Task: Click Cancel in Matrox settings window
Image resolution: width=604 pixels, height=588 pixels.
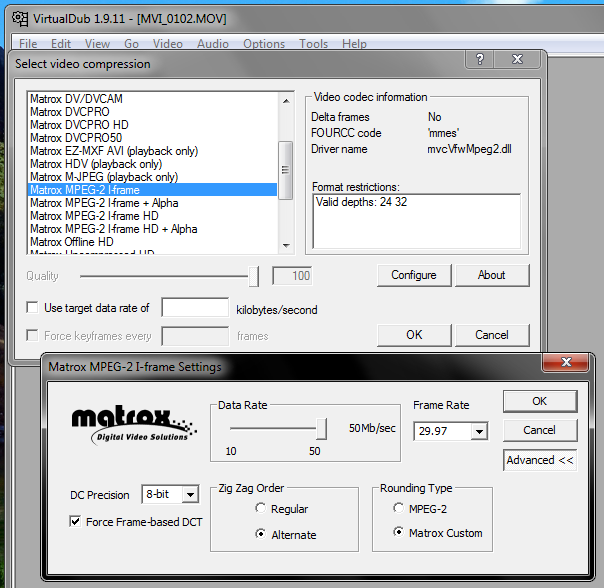Action: tap(540, 430)
